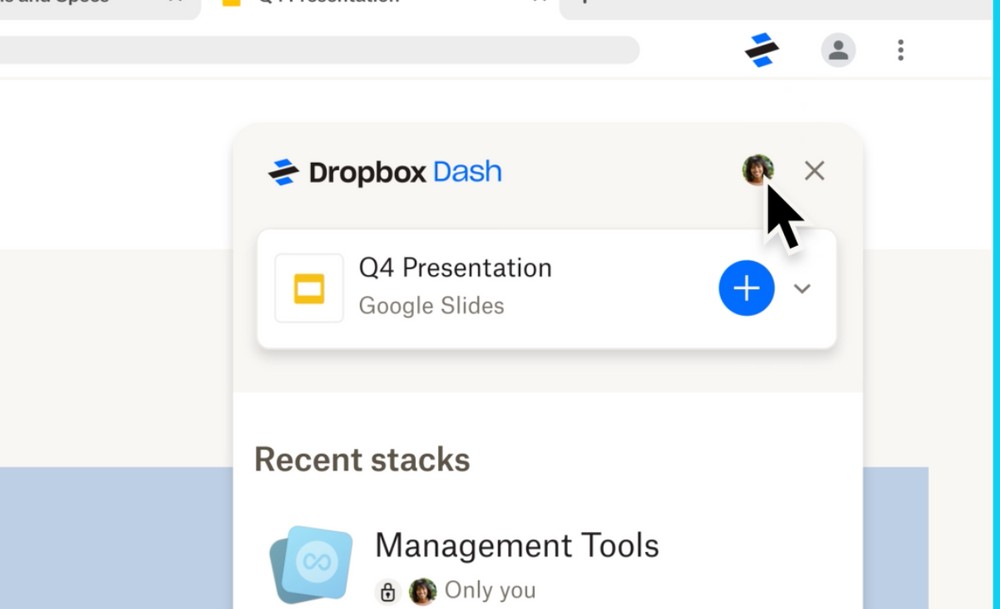Viewport: 1000px width, 609px height.
Task: Click the Recent stacks heading
Action: pyautogui.click(x=362, y=460)
